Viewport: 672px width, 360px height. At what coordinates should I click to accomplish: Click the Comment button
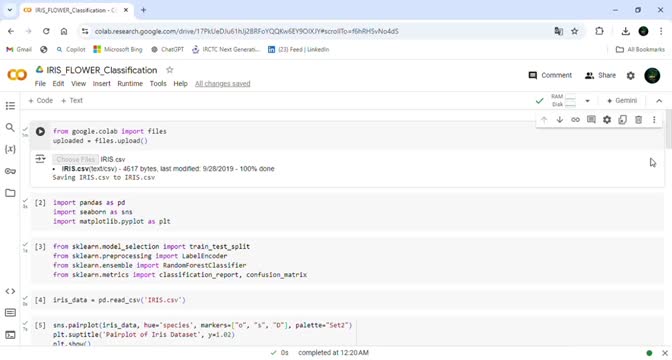click(550, 75)
